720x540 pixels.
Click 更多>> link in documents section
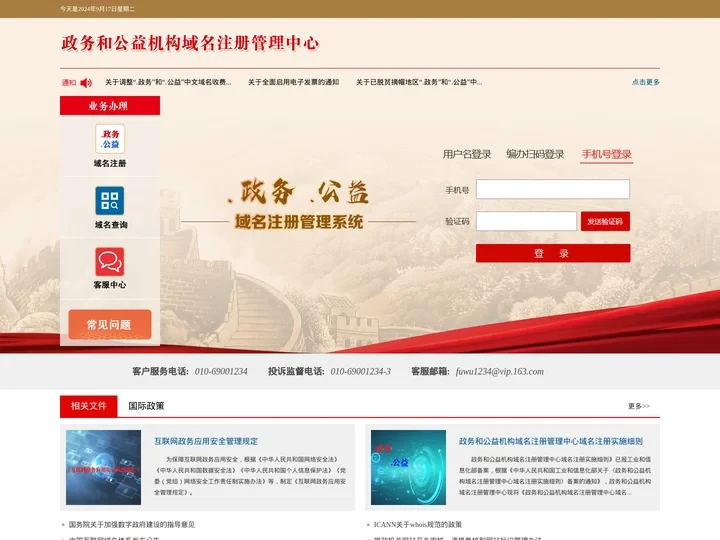click(639, 406)
